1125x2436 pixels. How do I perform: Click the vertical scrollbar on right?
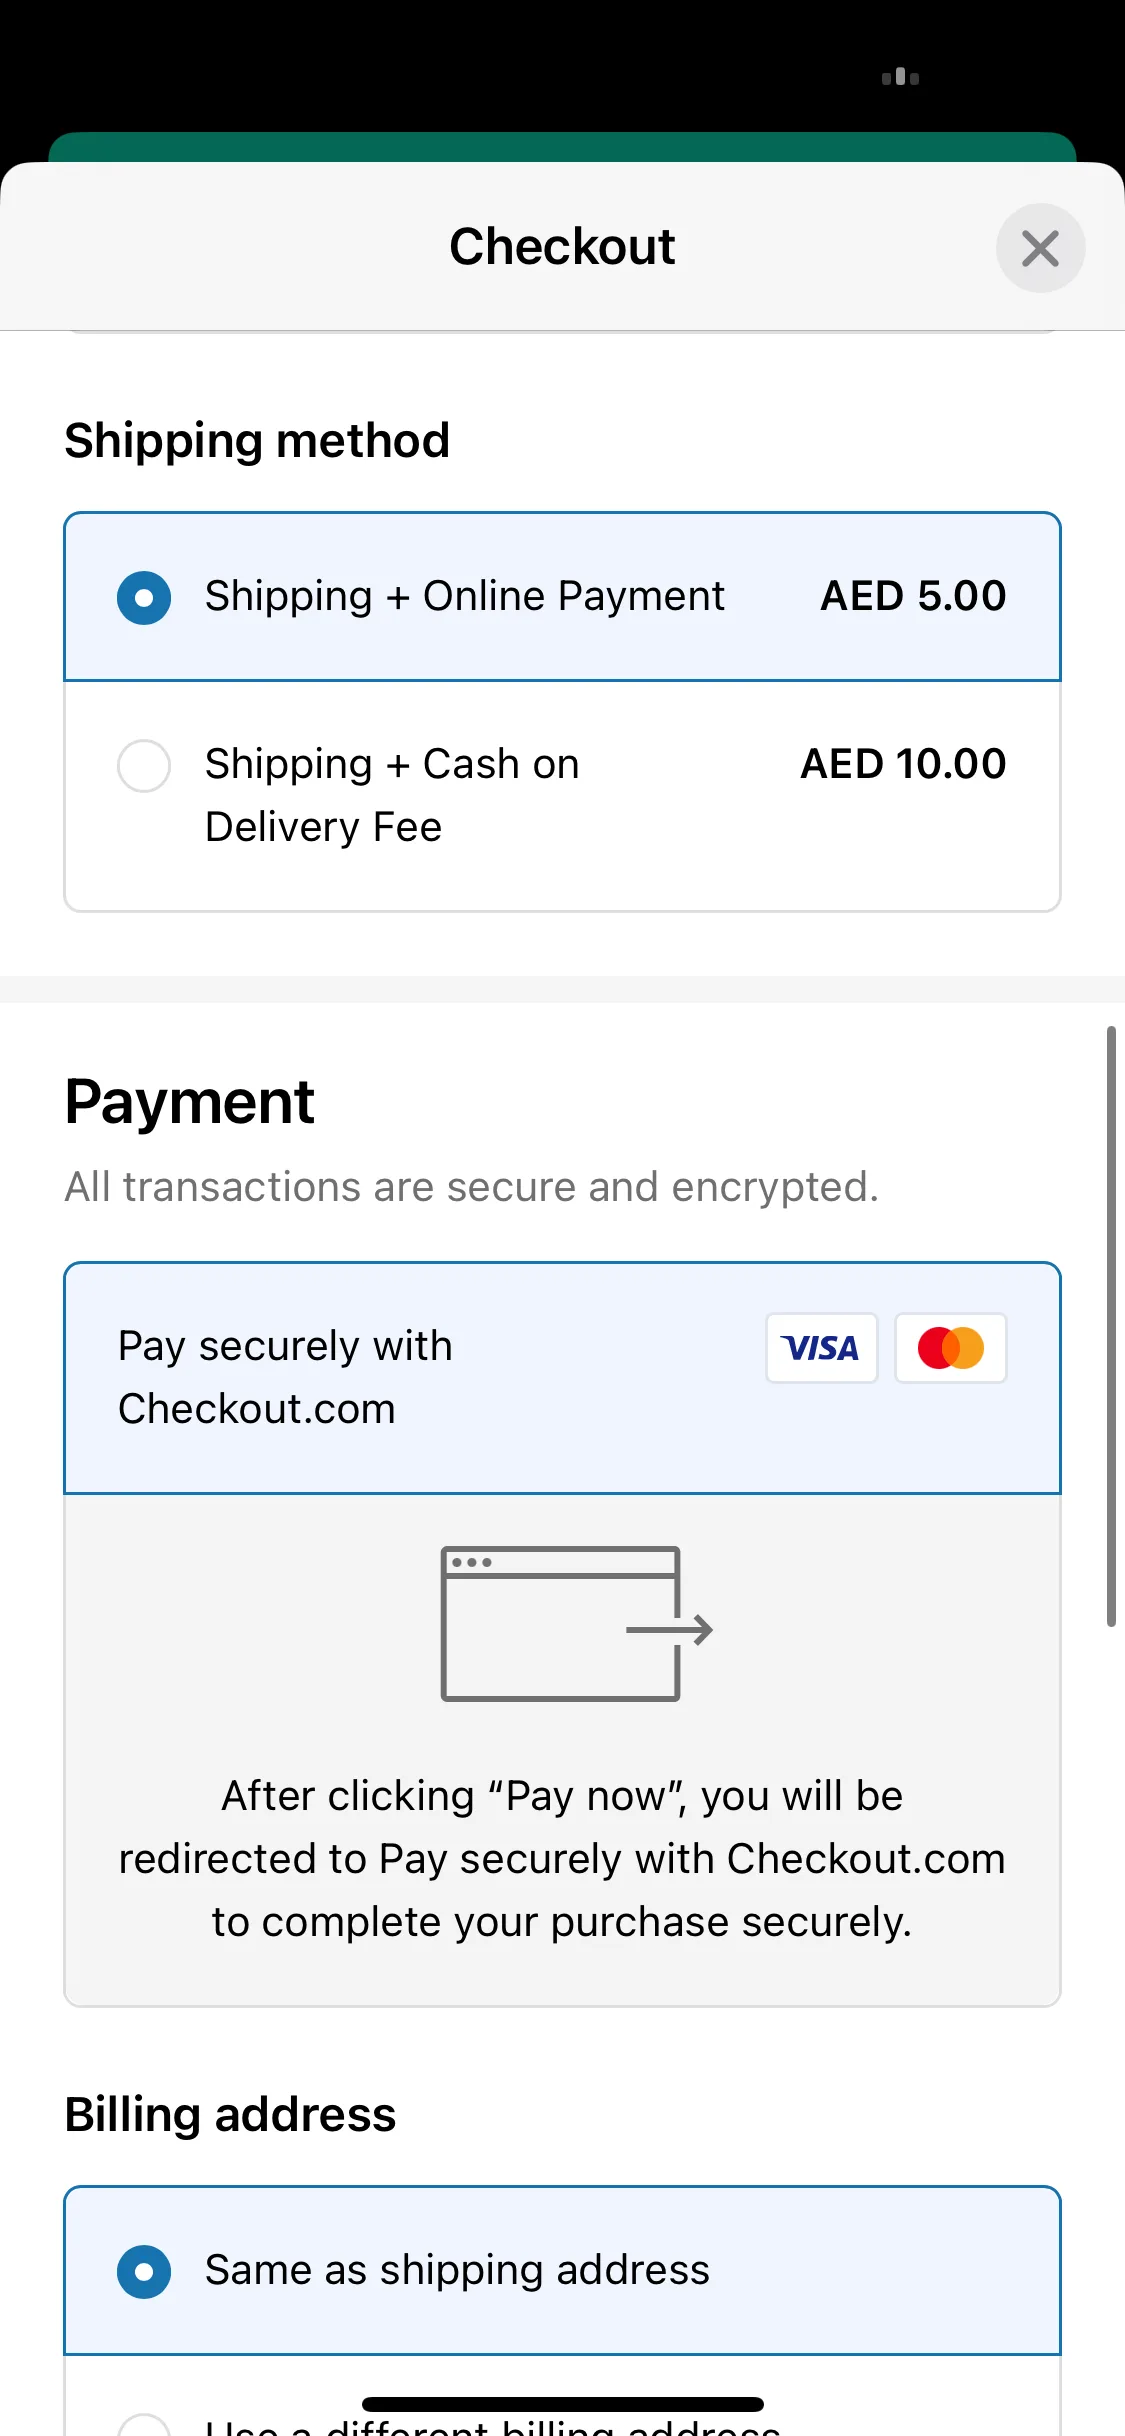point(1111,1326)
